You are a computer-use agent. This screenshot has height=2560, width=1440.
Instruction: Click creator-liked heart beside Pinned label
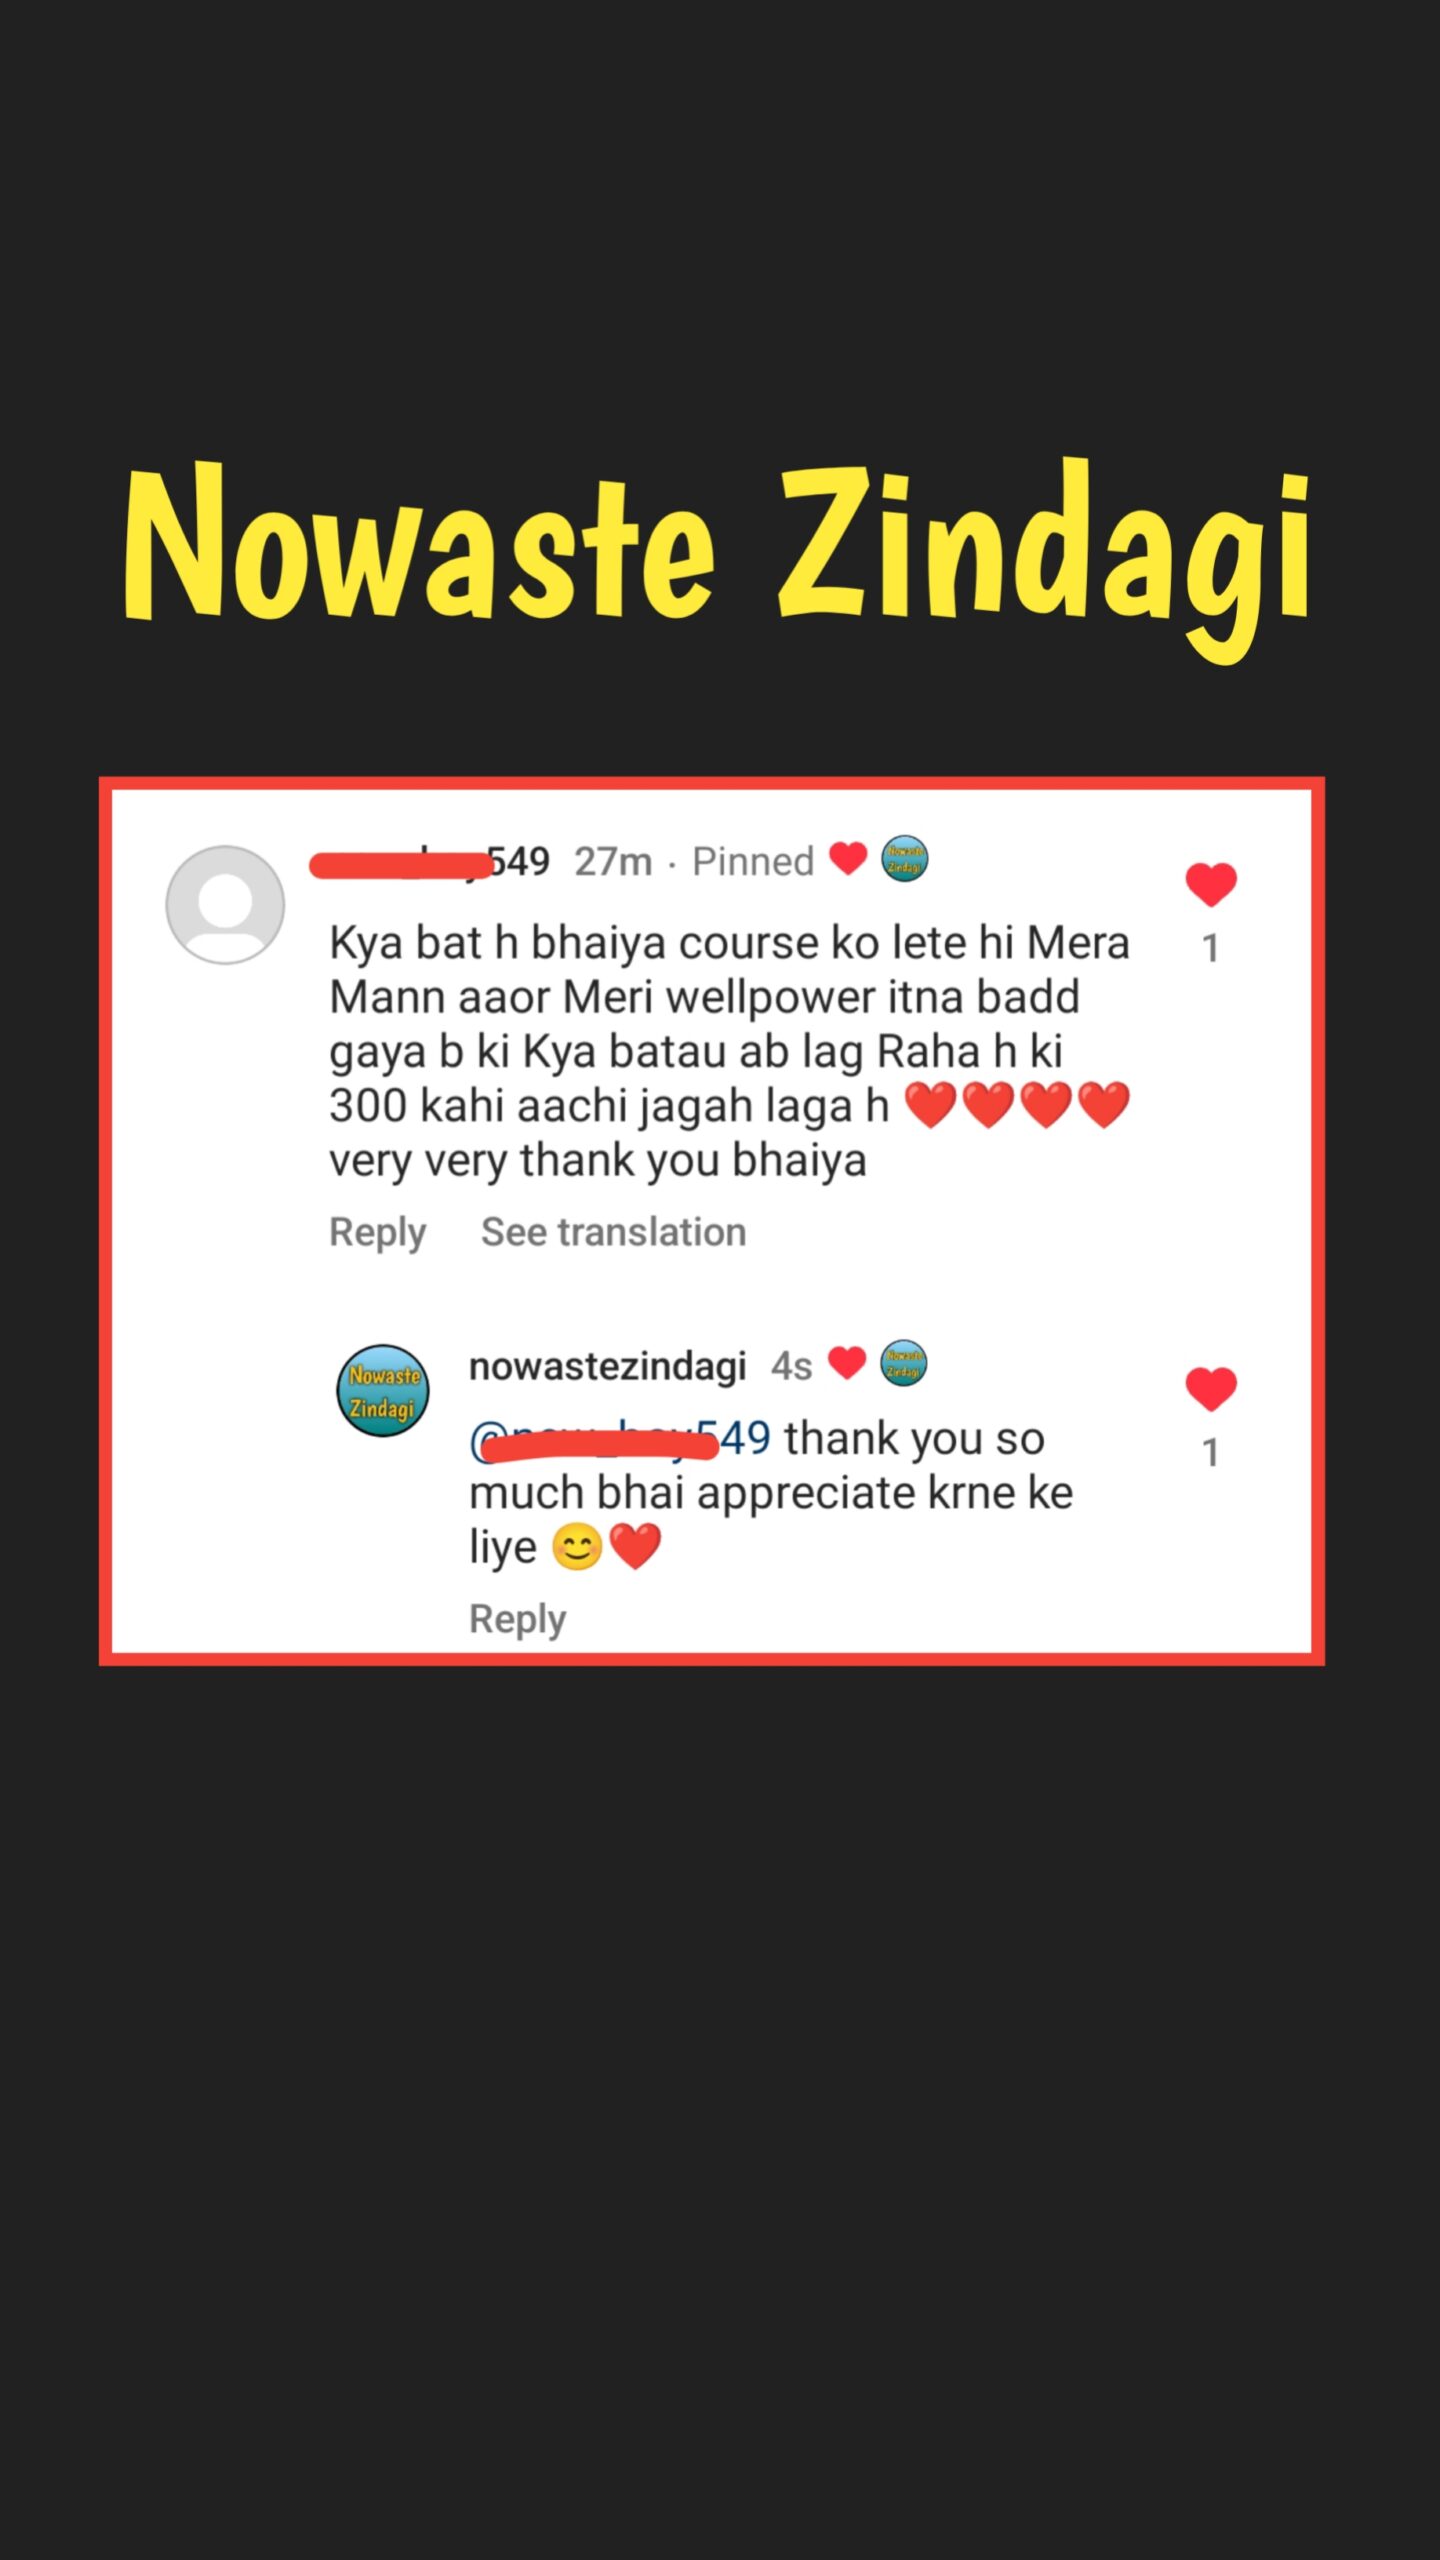pyautogui.click(x=848, y=858)
